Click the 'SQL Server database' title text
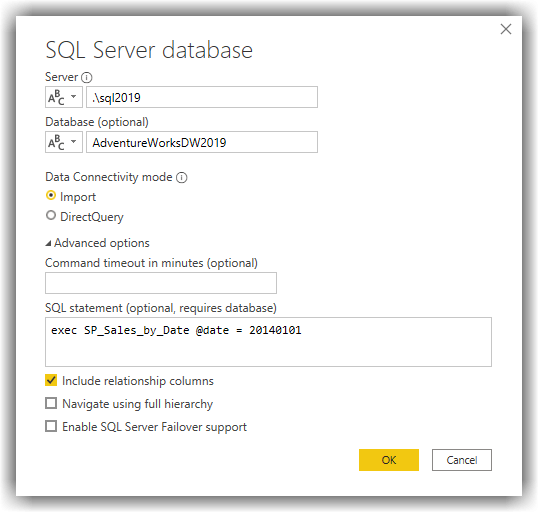The height and width of the screenshot is (513, 539). tap(149, 50)
